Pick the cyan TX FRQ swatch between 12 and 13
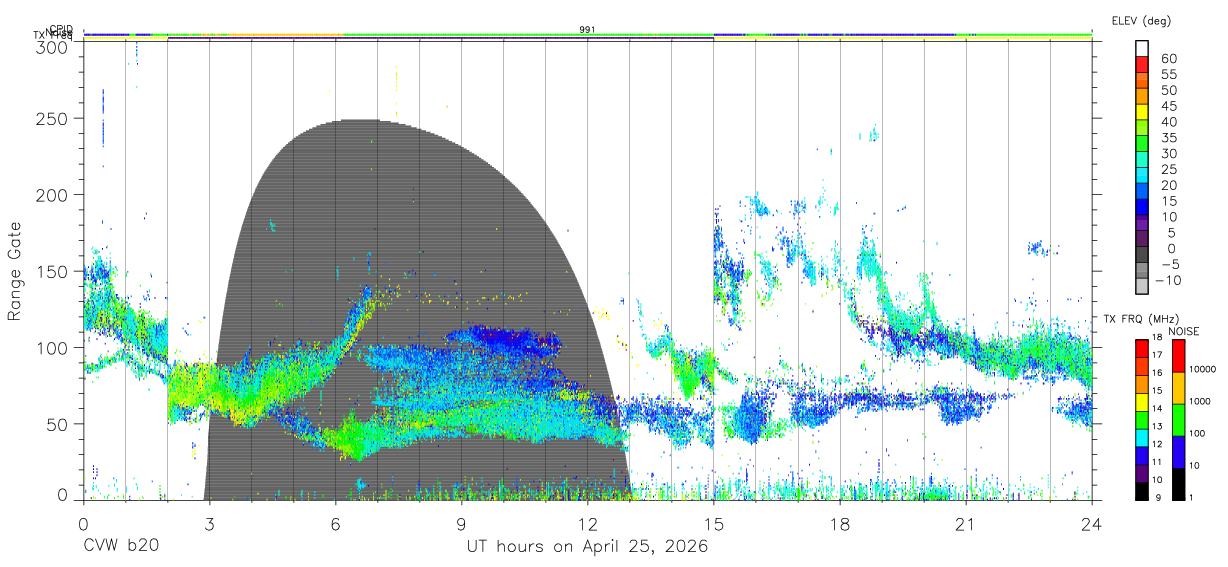The image size is (1228, 567). click(1142, 436)
